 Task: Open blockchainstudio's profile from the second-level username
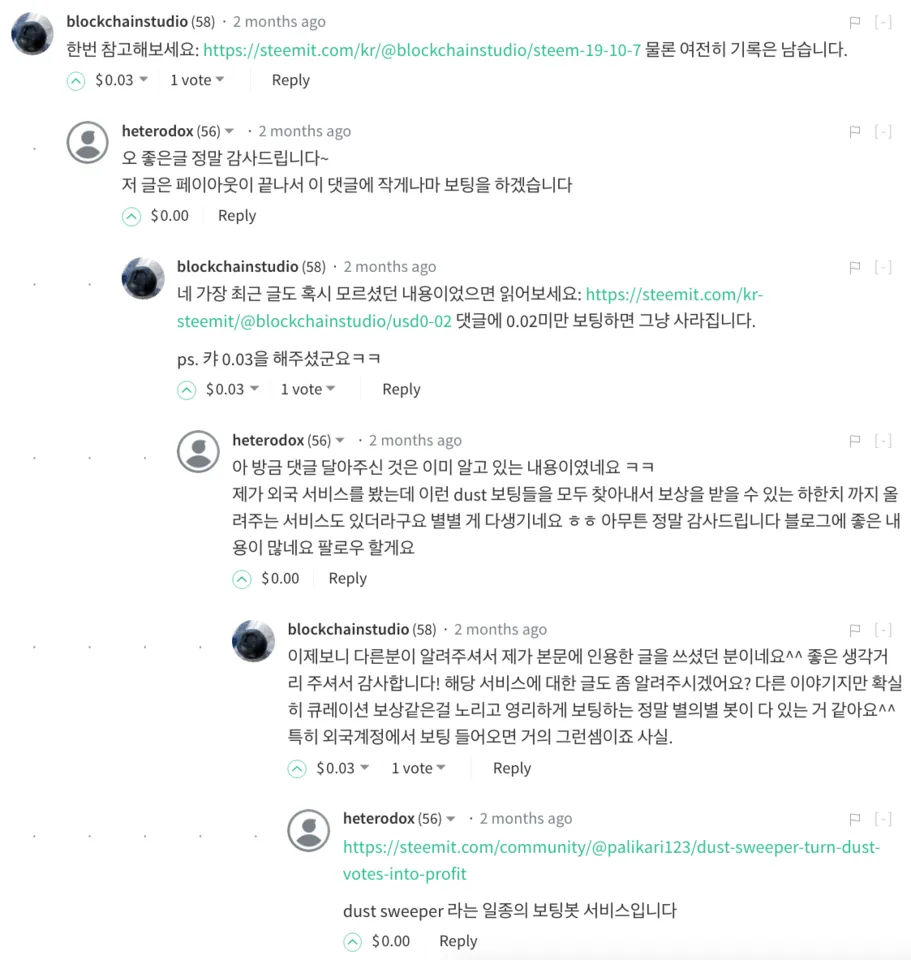(x=237, y=266)
